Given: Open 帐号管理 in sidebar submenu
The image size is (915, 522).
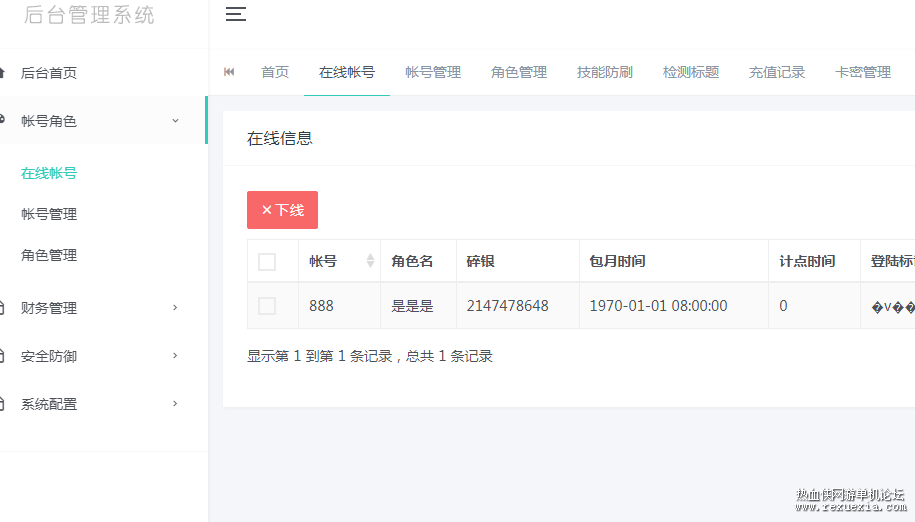Looking at the screenshot, I should (49, 214).
